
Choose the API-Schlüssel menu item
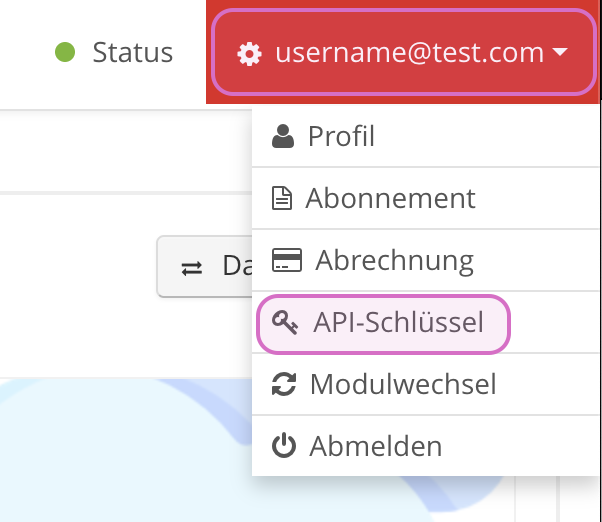tap(398, 323)
